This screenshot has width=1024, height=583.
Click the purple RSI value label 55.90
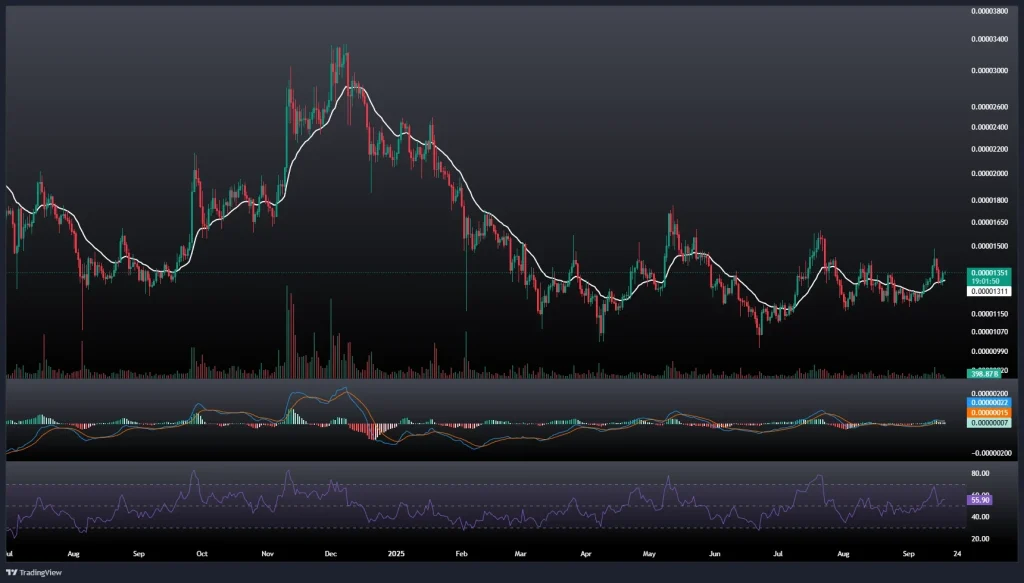(x=980, y=498)
